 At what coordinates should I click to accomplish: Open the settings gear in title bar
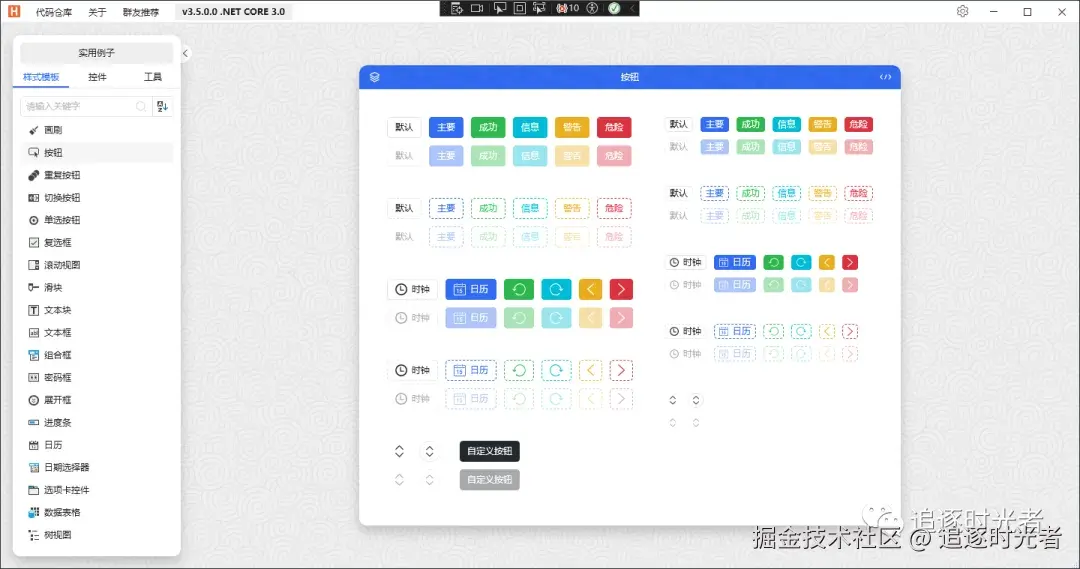coord(962,11)
